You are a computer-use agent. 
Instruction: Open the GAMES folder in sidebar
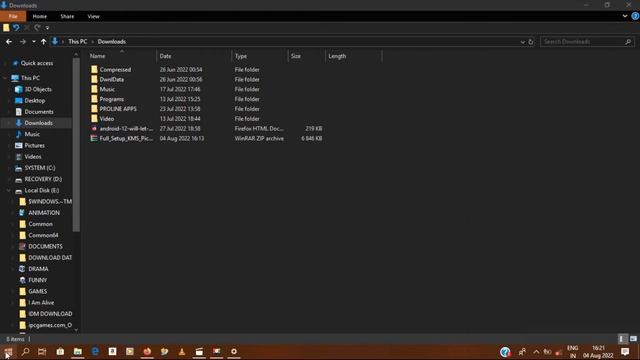pyautogui.click(x=38, y=291)
